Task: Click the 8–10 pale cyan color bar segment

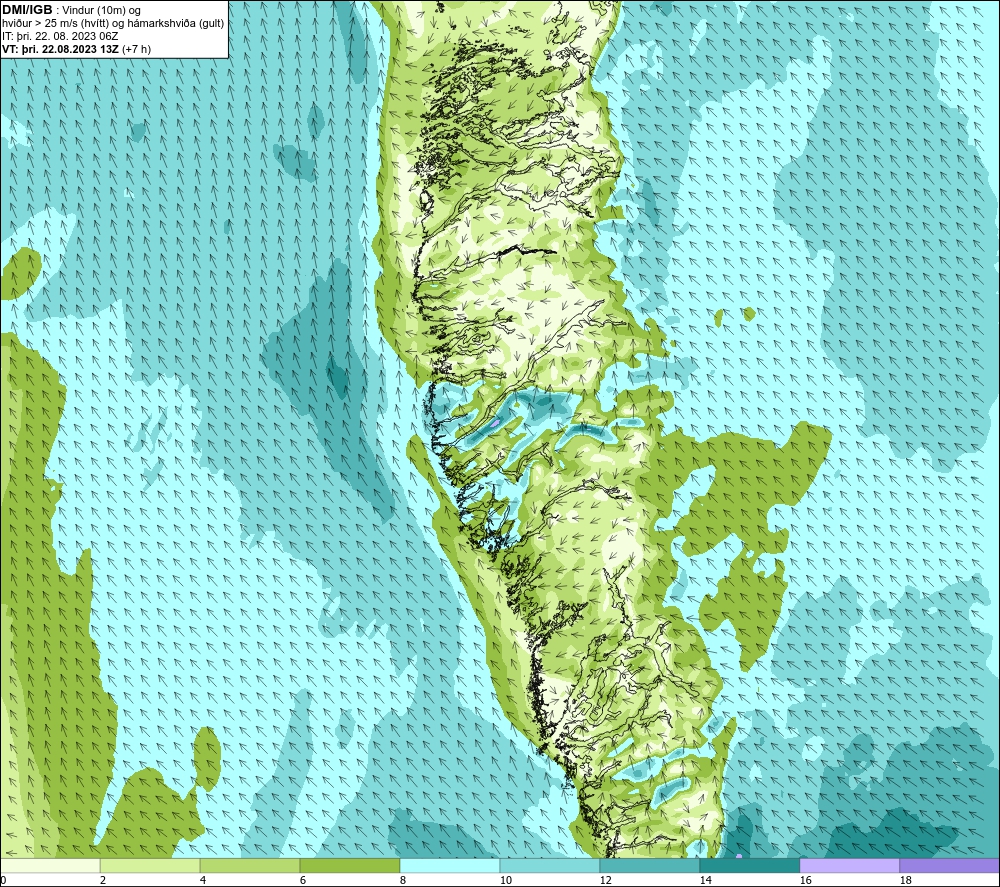Action: [450, 865]
